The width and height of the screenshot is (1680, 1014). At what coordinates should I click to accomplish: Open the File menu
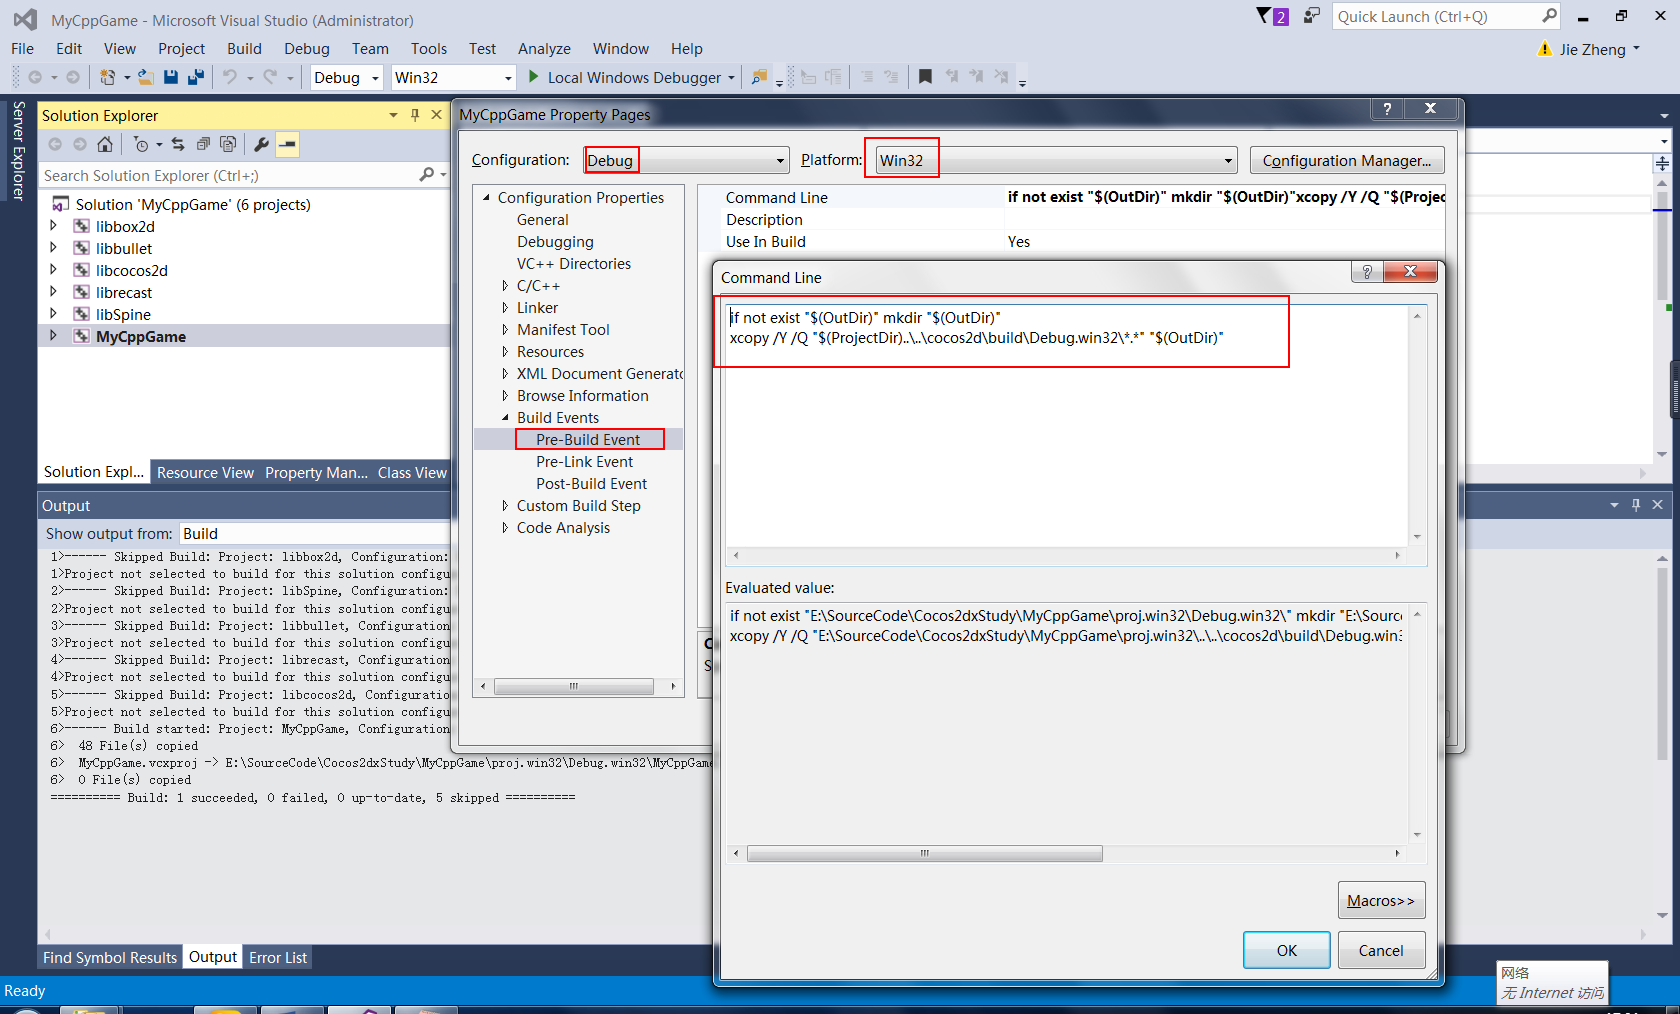[x=22, y=49]
